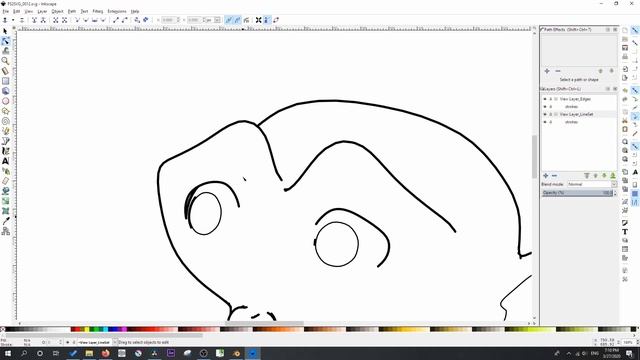Click the Print document icon
The image size is (640, 360).
coord(625,56)
